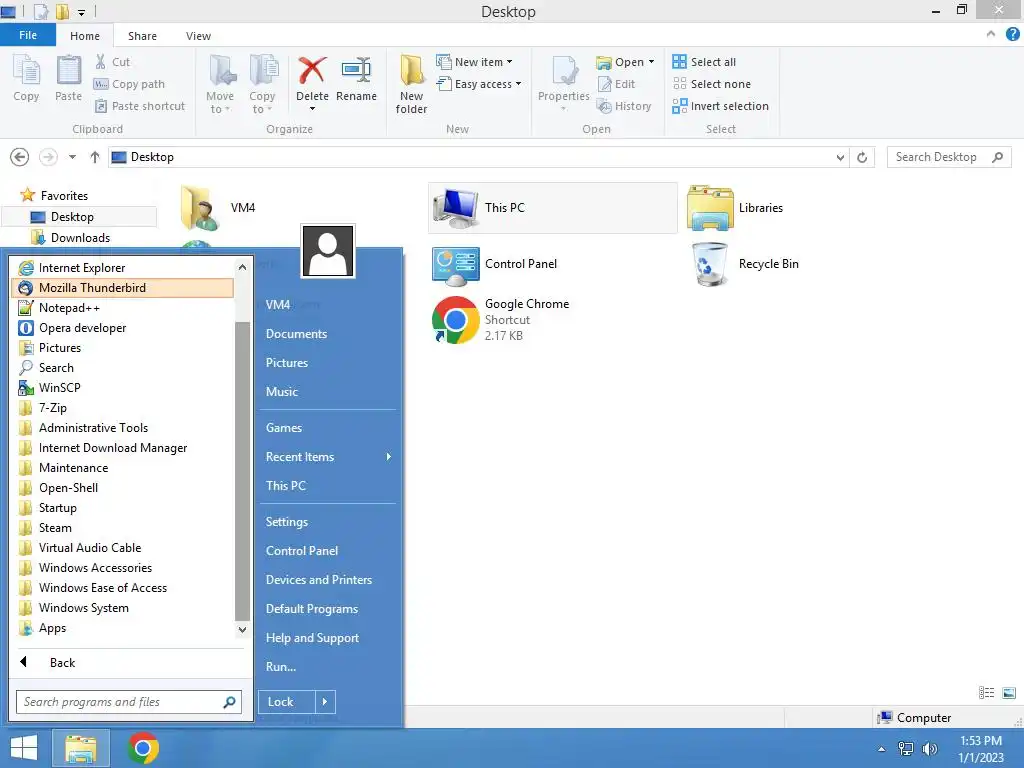Image resolution: width=1024 pixels, height=768 pixels.
Task: Select the Control Panel icon in Desktop folder
Action: (456, 265)
